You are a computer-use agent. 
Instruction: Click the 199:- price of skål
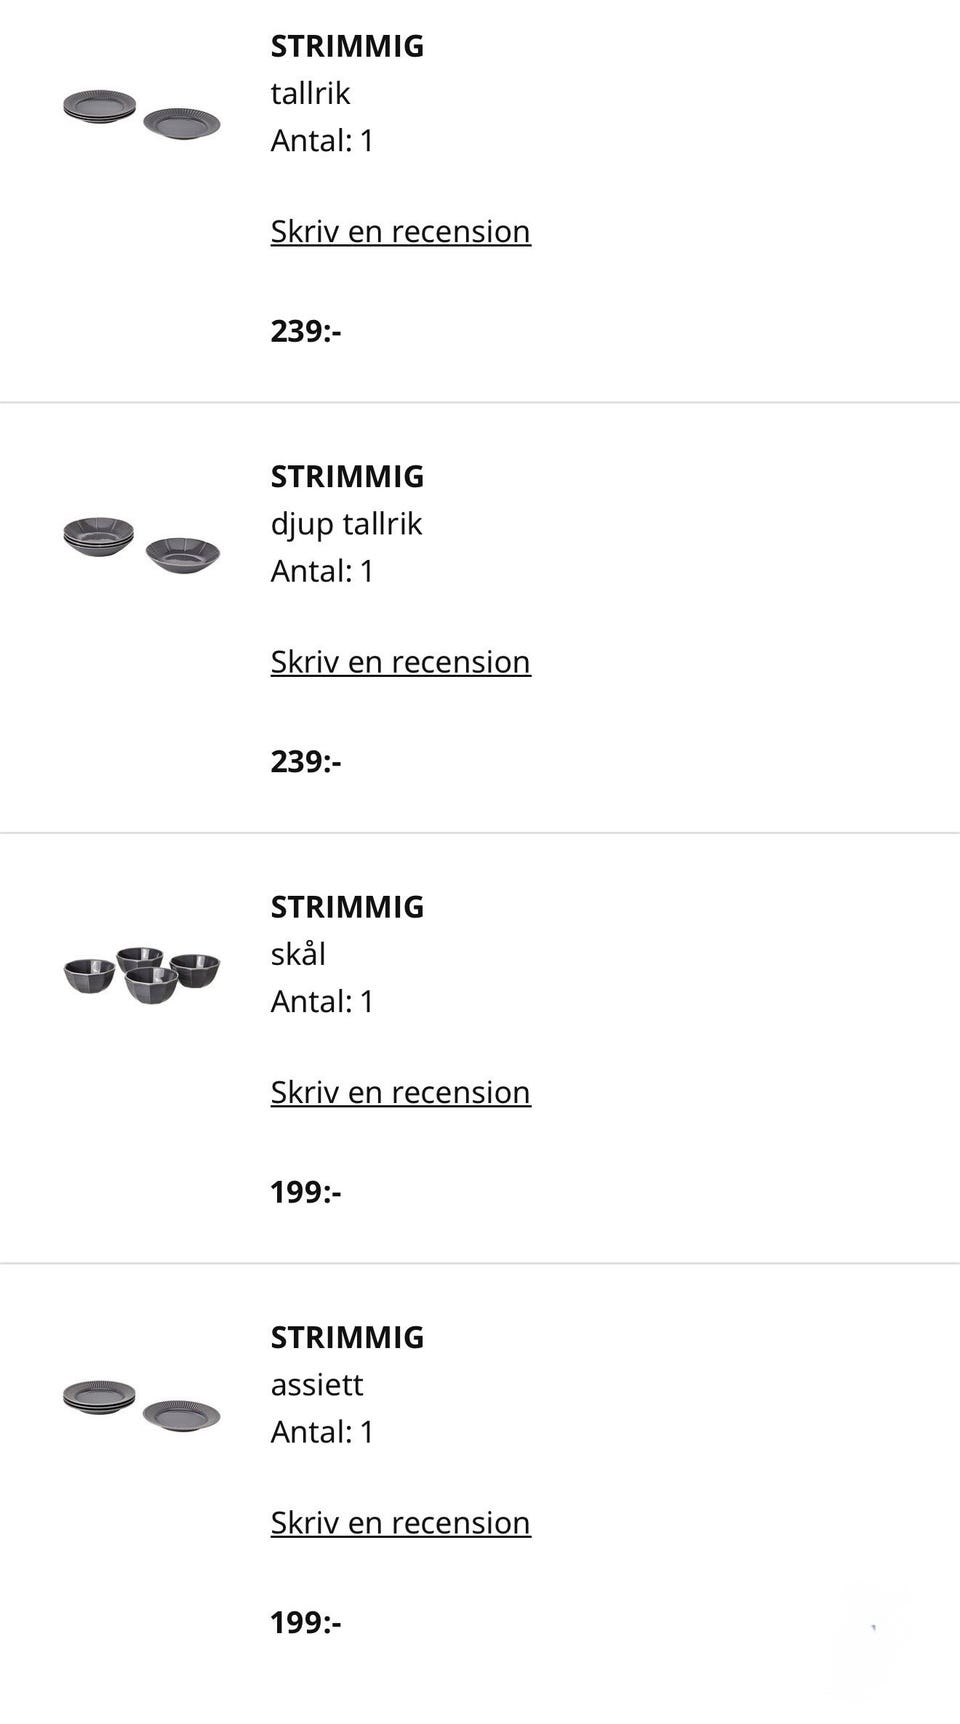click(305, 1192)
